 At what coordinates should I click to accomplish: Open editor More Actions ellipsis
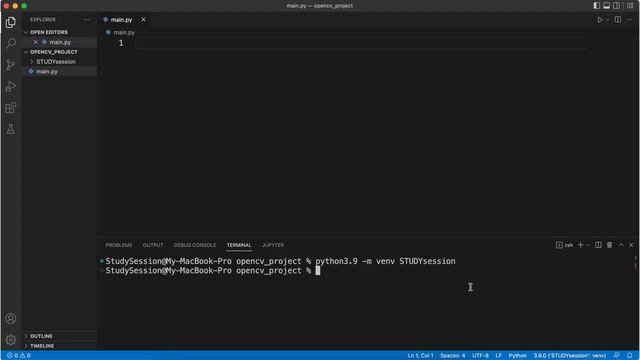pos(629,20)
